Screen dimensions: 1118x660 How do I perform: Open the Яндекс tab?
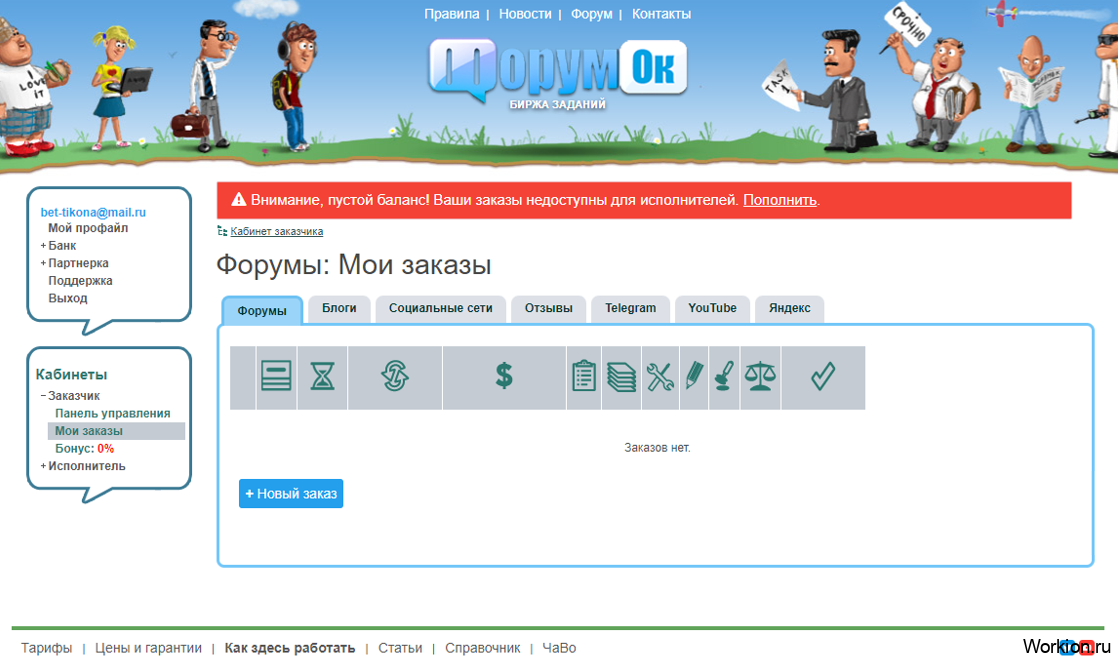(x=789, y=308)
